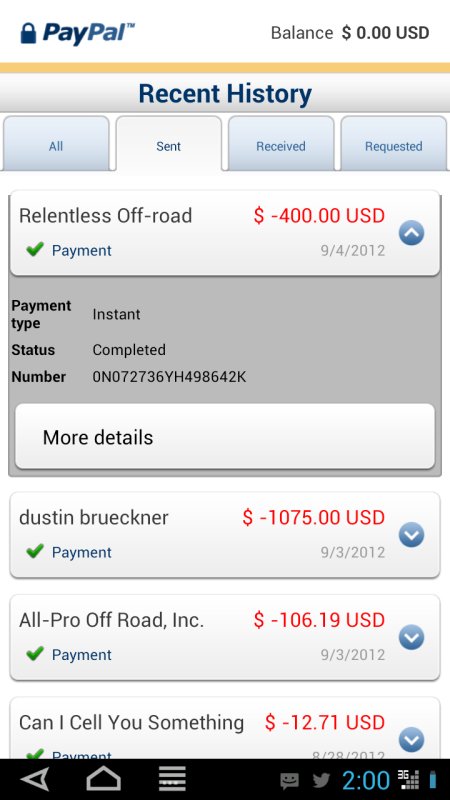Screen dimensions: 450x800
Task: Open the chat notification icon in status bar
Action: (289, 781)
